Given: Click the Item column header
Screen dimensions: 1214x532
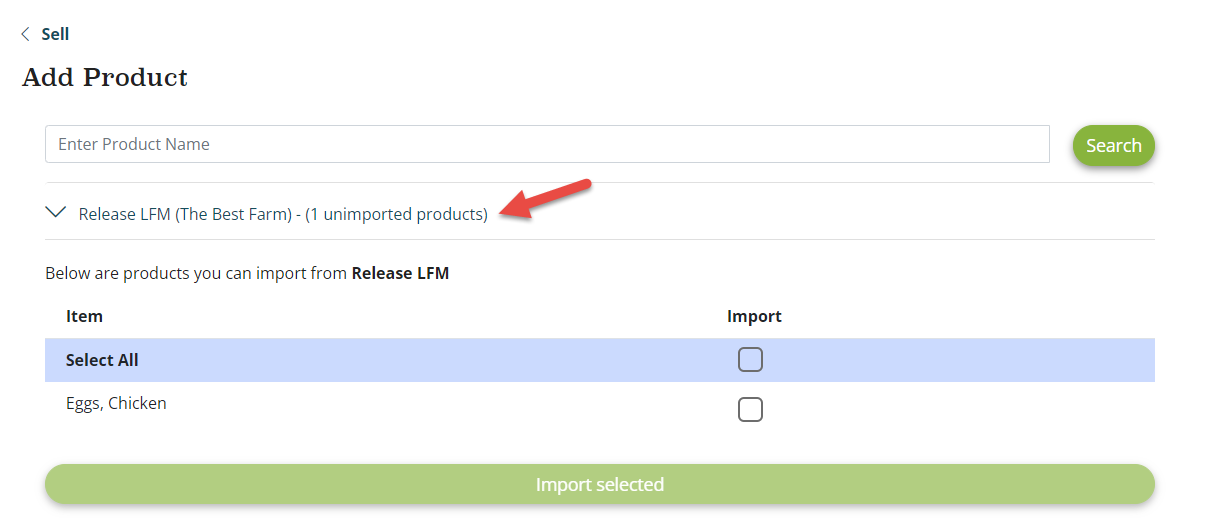Looking at the screenshot, I should point(84,316).
